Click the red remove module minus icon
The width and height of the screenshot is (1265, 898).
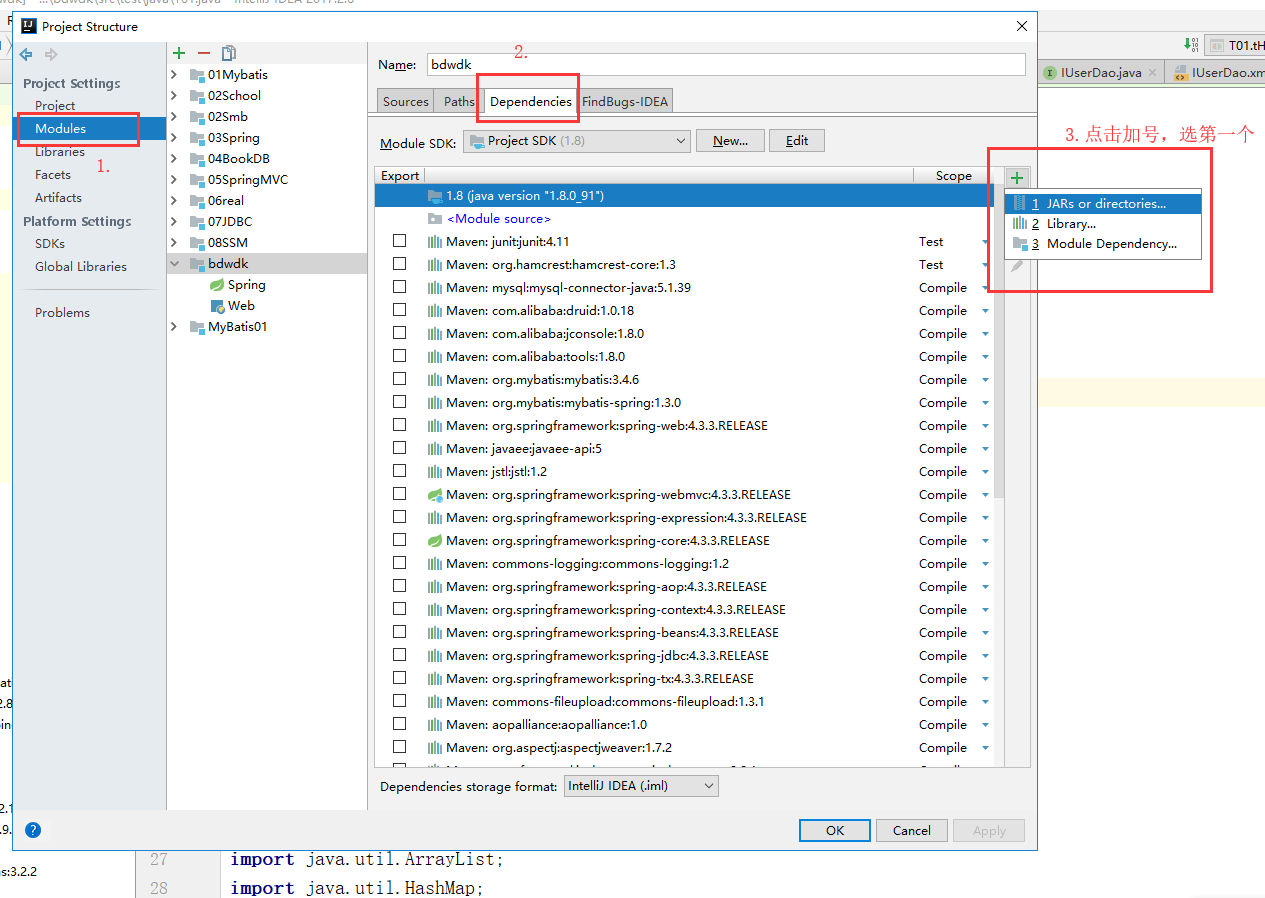204,53
